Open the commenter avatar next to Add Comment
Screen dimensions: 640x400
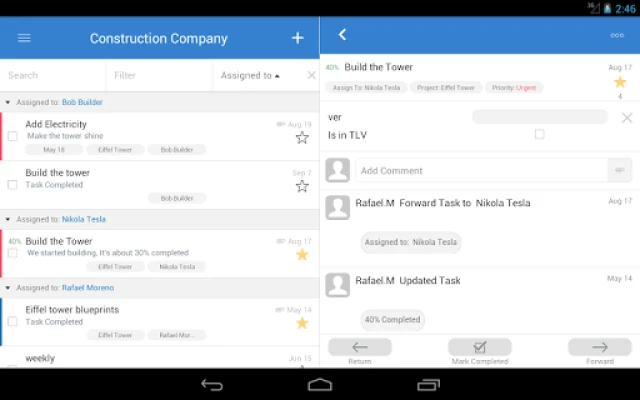338,170
